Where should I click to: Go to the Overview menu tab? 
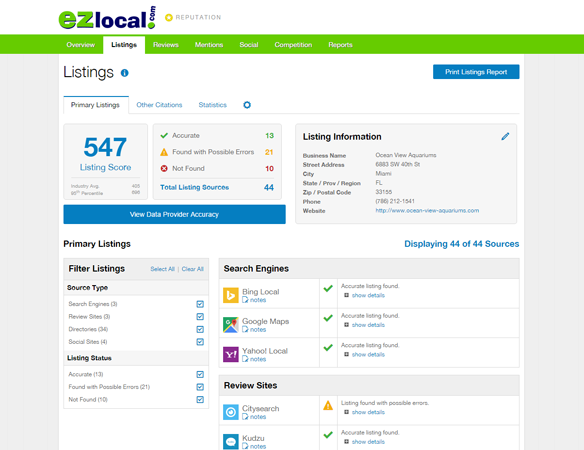[80, 45]
